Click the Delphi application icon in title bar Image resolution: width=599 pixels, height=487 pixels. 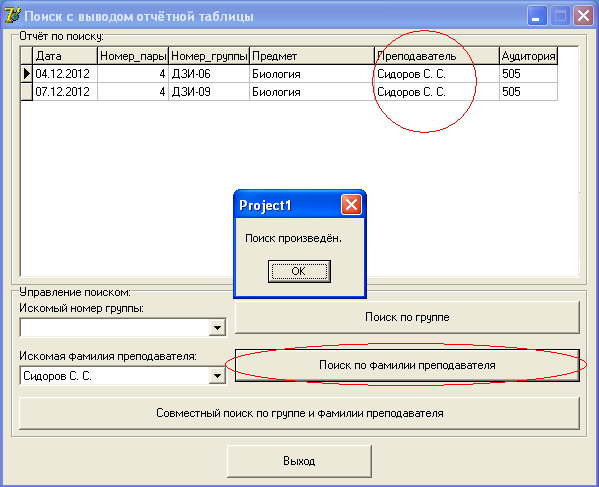click(12, 16)
